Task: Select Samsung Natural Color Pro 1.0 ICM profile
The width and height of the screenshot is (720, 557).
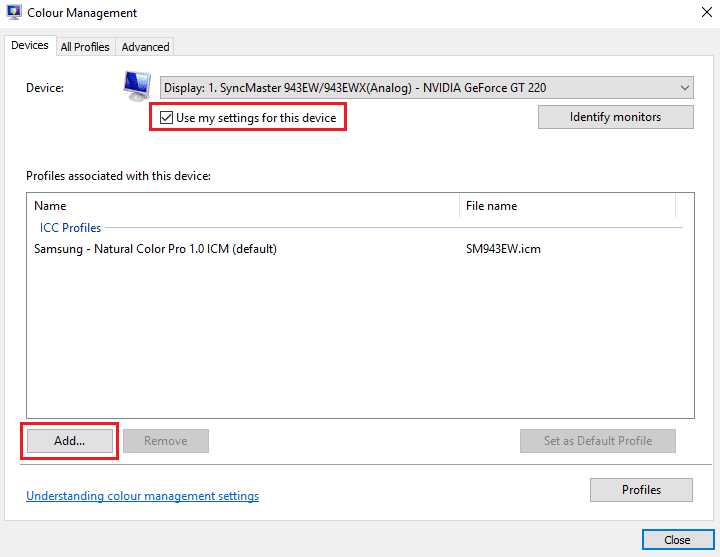Action: click(155, 249)
